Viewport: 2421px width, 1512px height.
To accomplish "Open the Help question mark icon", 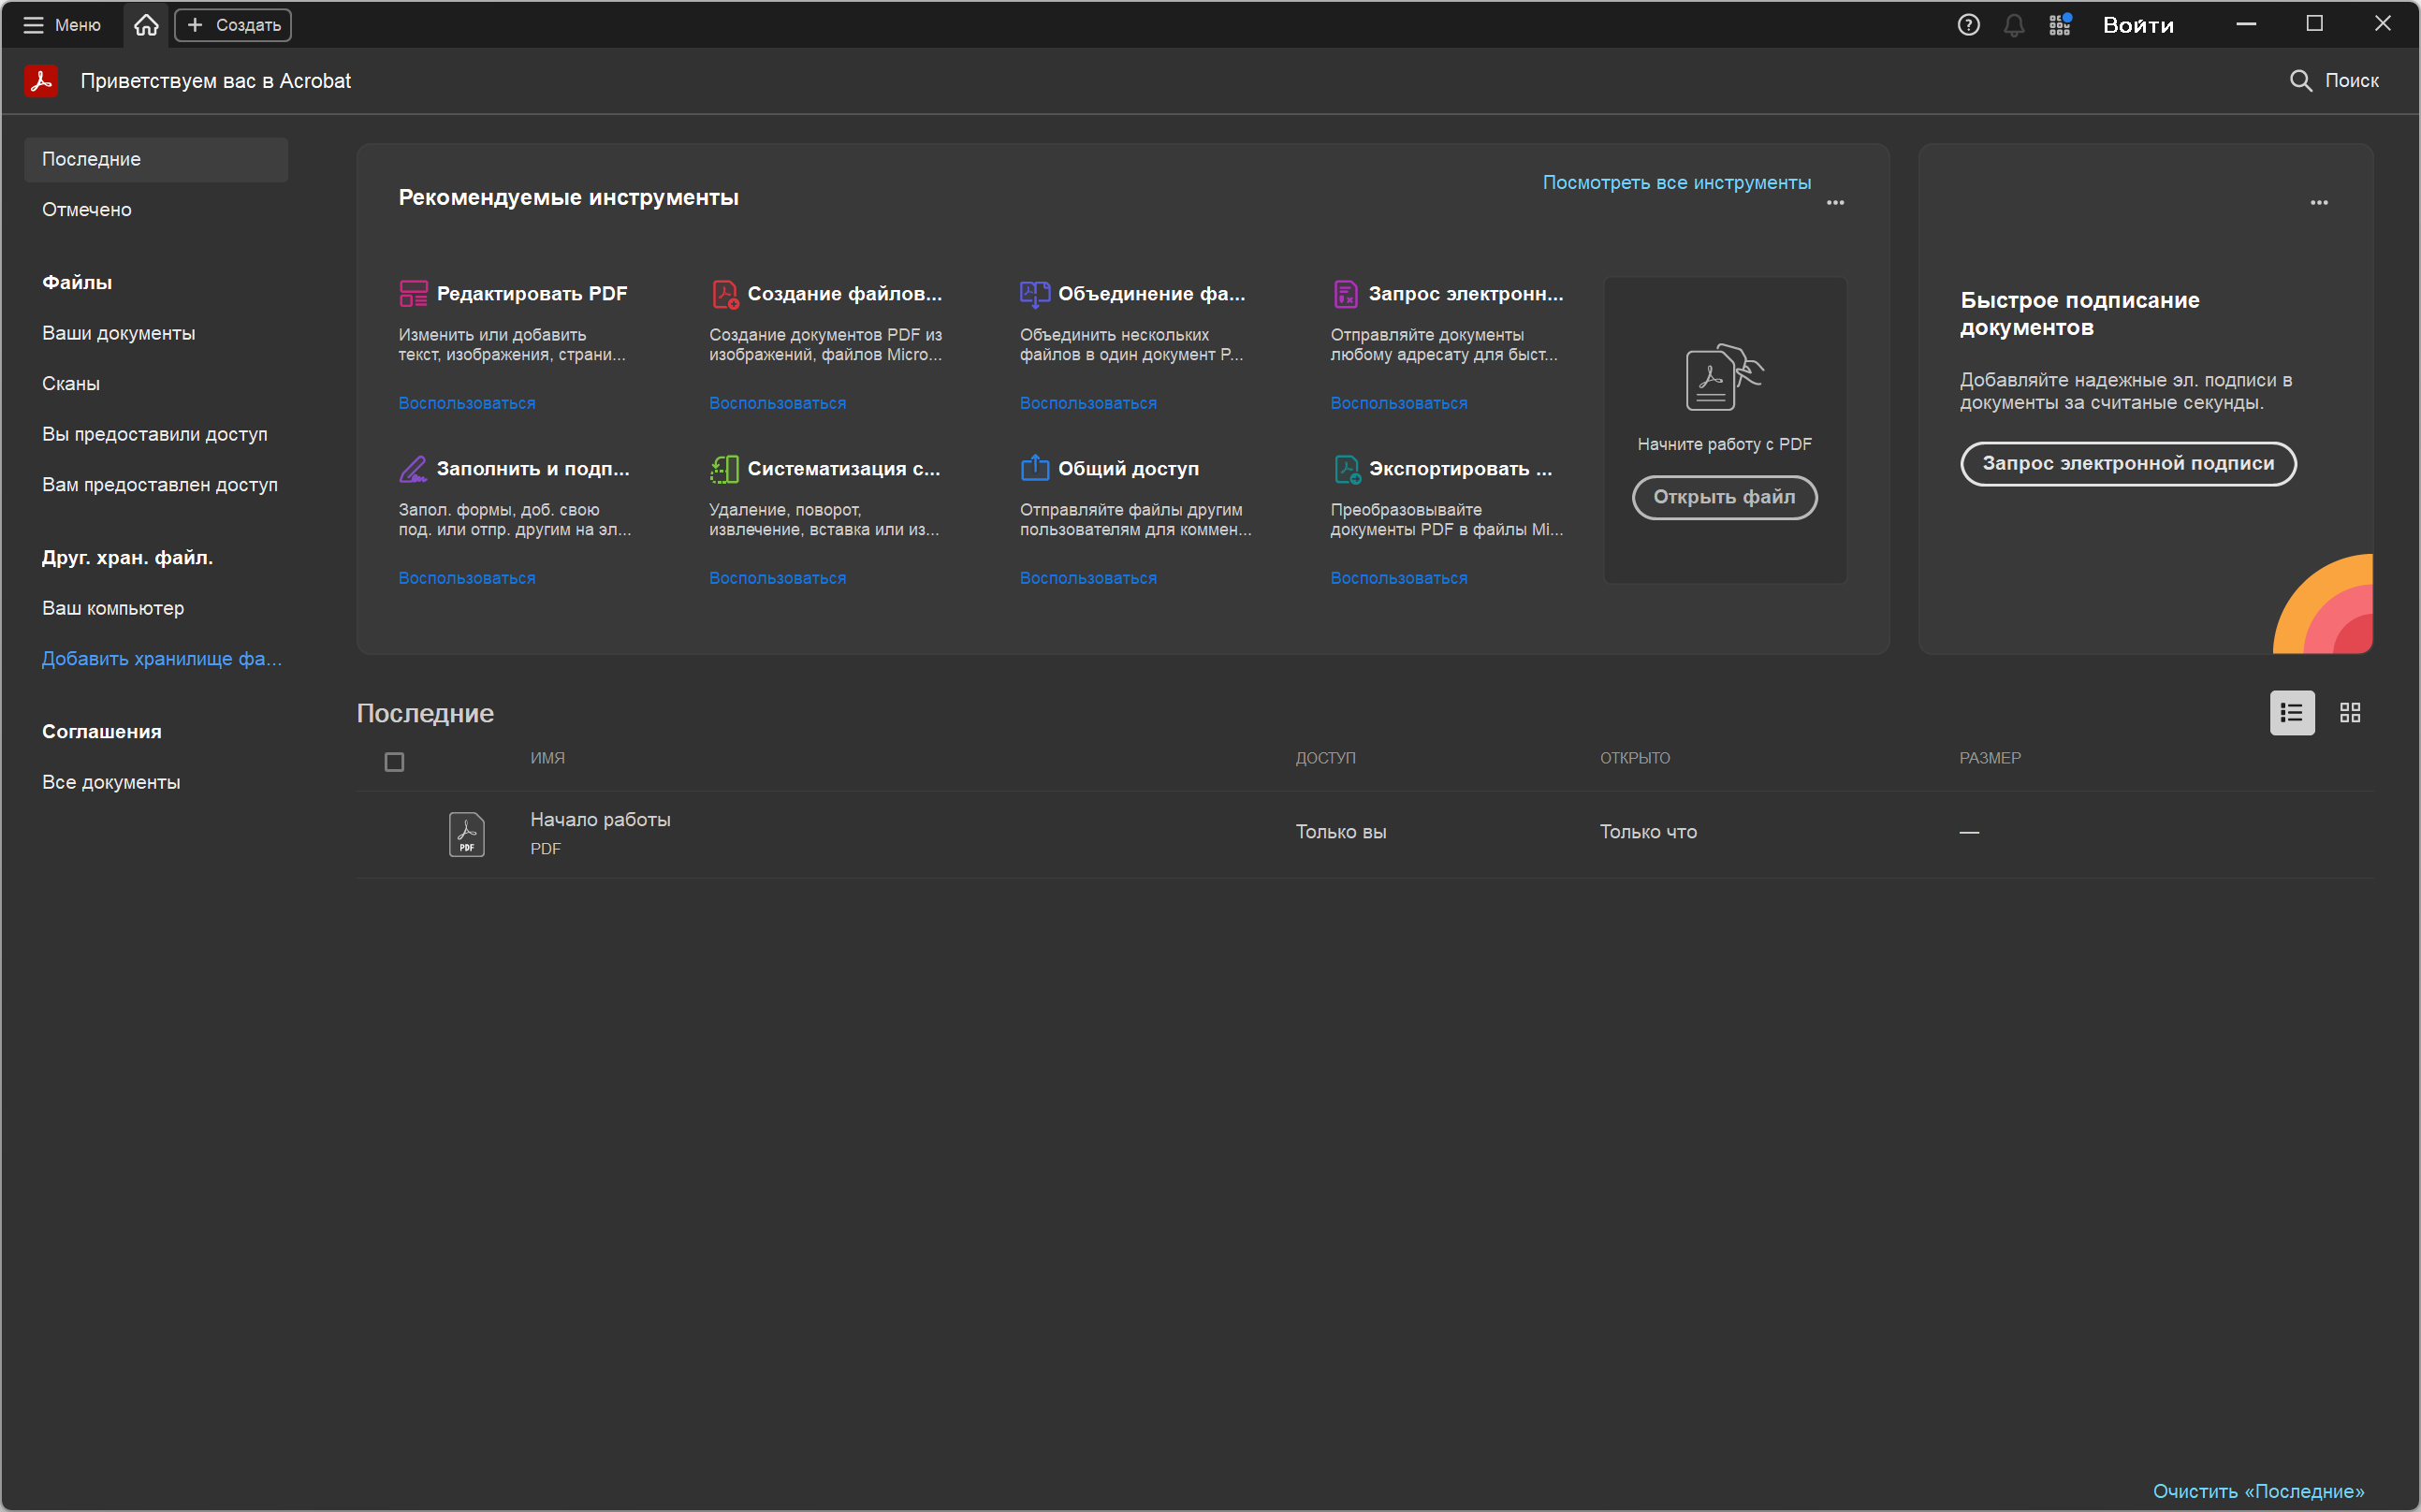I will (1968, 25).
